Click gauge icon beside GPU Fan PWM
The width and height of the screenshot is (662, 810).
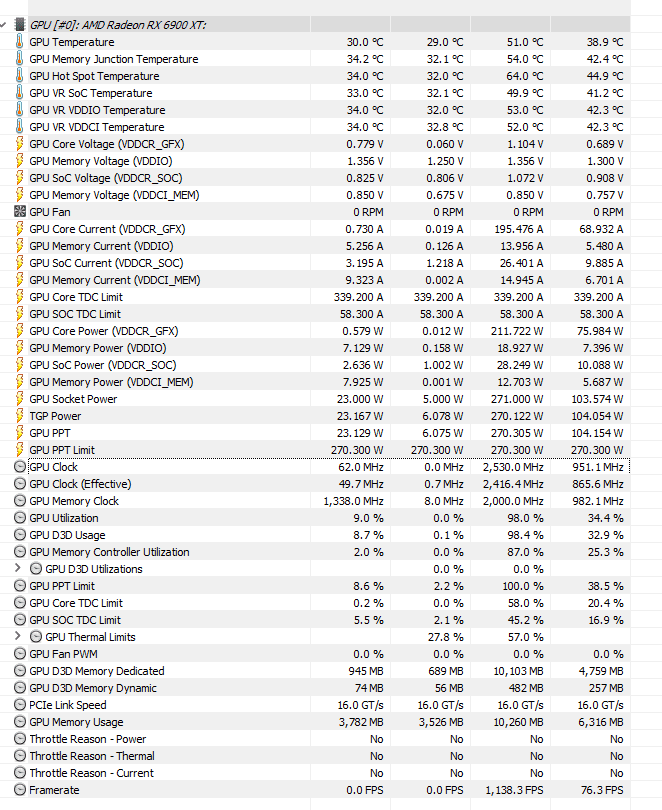20,654
